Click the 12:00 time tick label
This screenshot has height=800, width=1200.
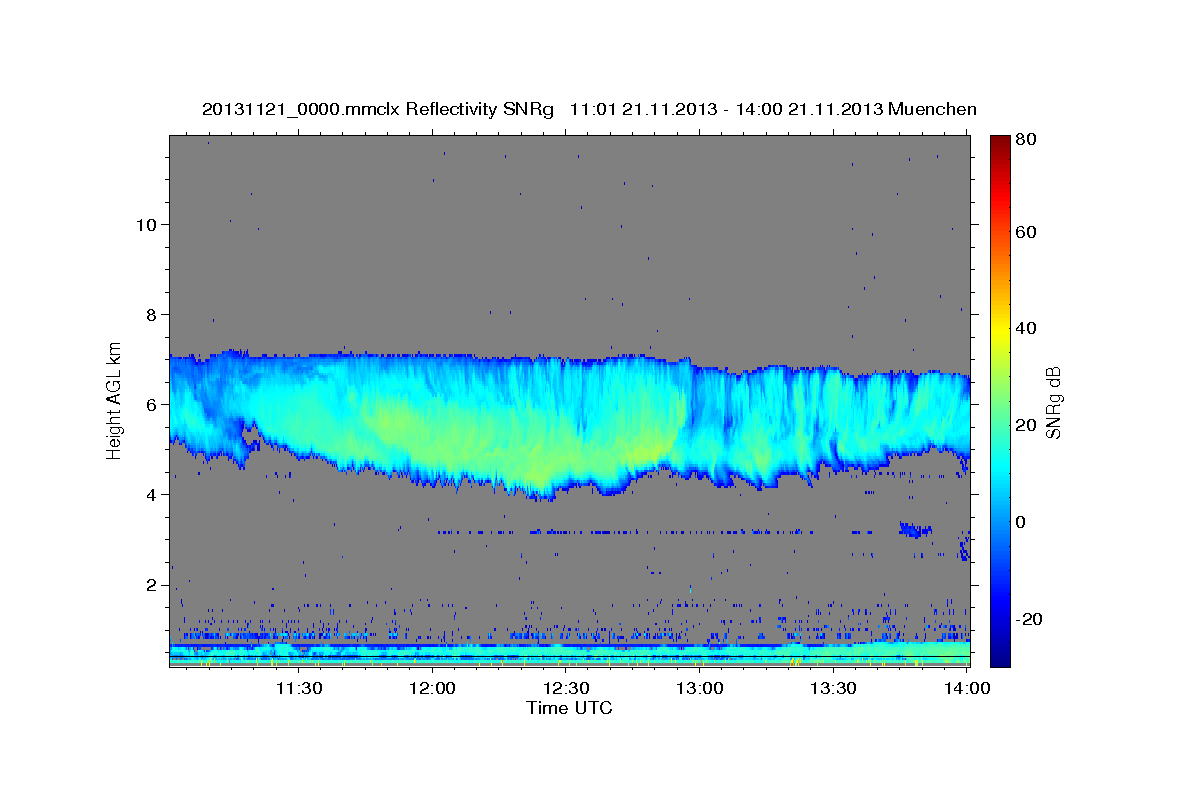pos(433,688)
